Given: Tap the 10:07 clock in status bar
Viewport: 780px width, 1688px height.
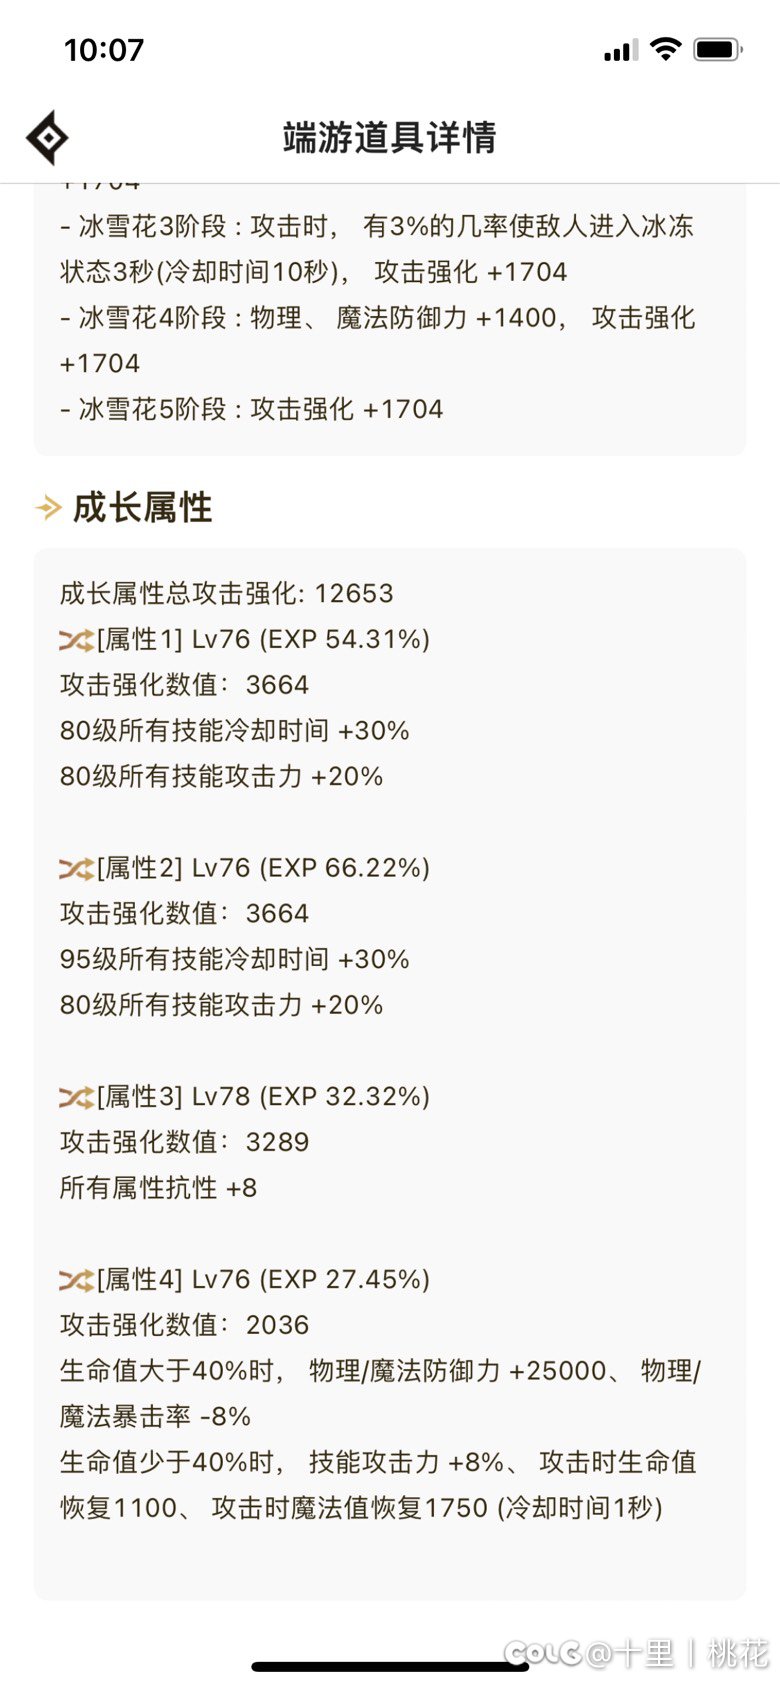Looking at the screenshot, I should [104, 50].
